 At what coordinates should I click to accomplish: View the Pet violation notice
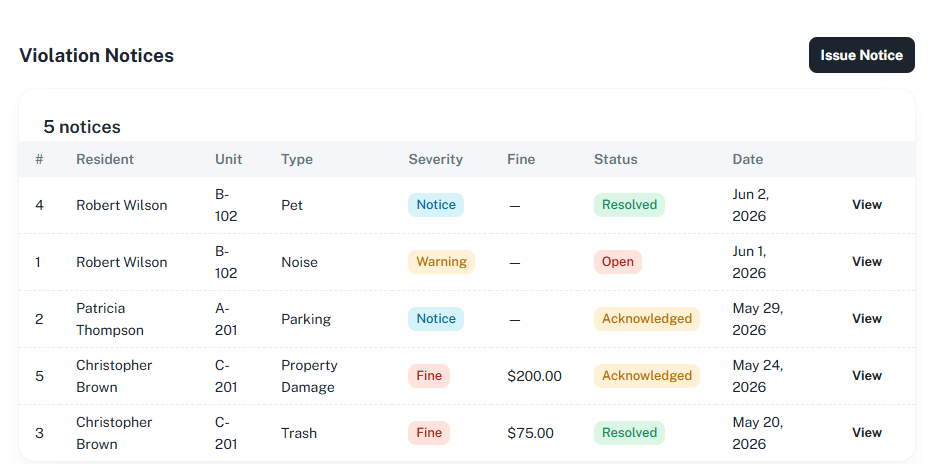[x=866, y=205]
